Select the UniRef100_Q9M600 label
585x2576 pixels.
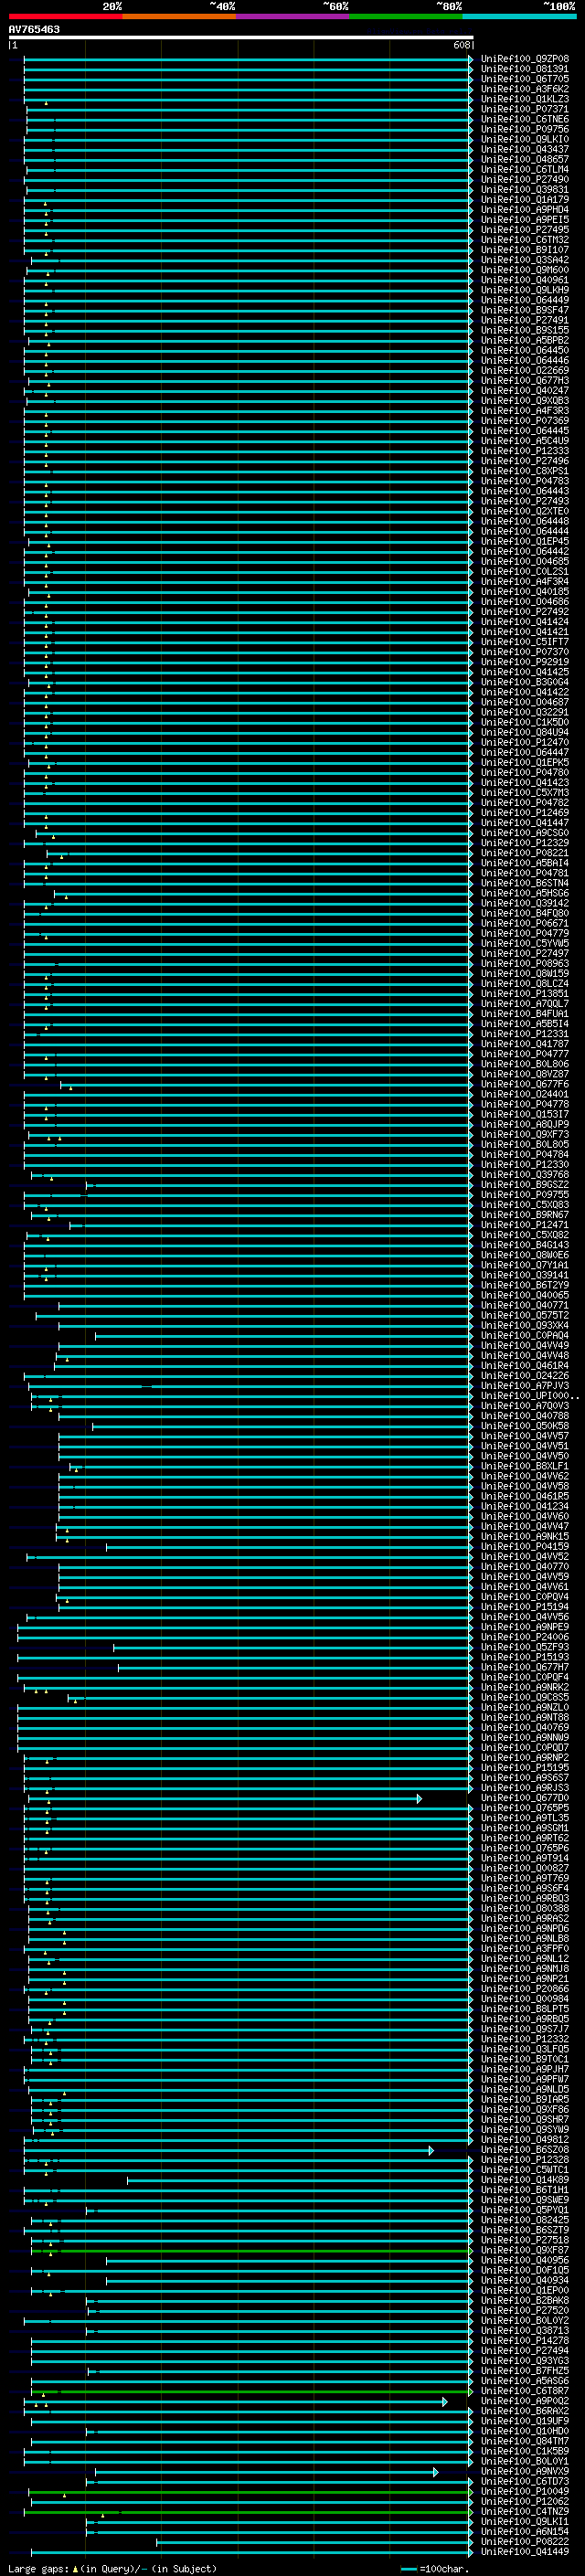tap(524, 270)
